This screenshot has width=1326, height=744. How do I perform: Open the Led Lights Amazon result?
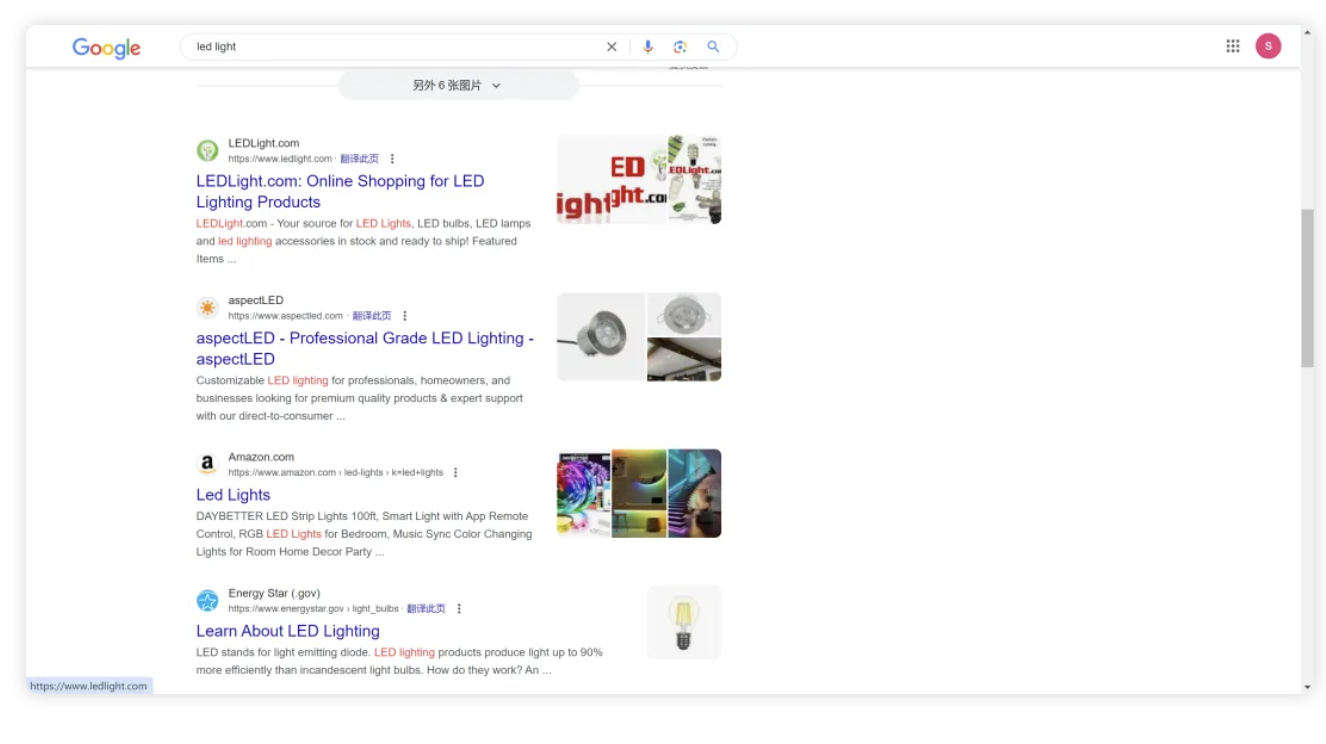233,495
